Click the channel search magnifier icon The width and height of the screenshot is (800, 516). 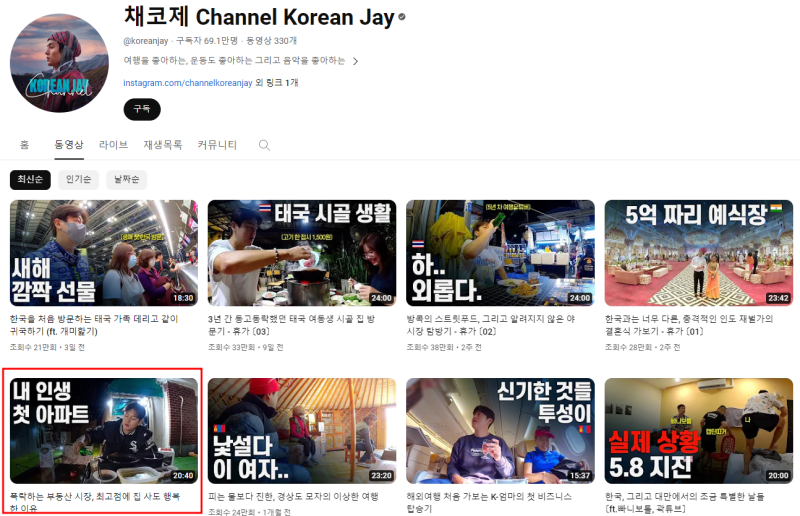264,145
